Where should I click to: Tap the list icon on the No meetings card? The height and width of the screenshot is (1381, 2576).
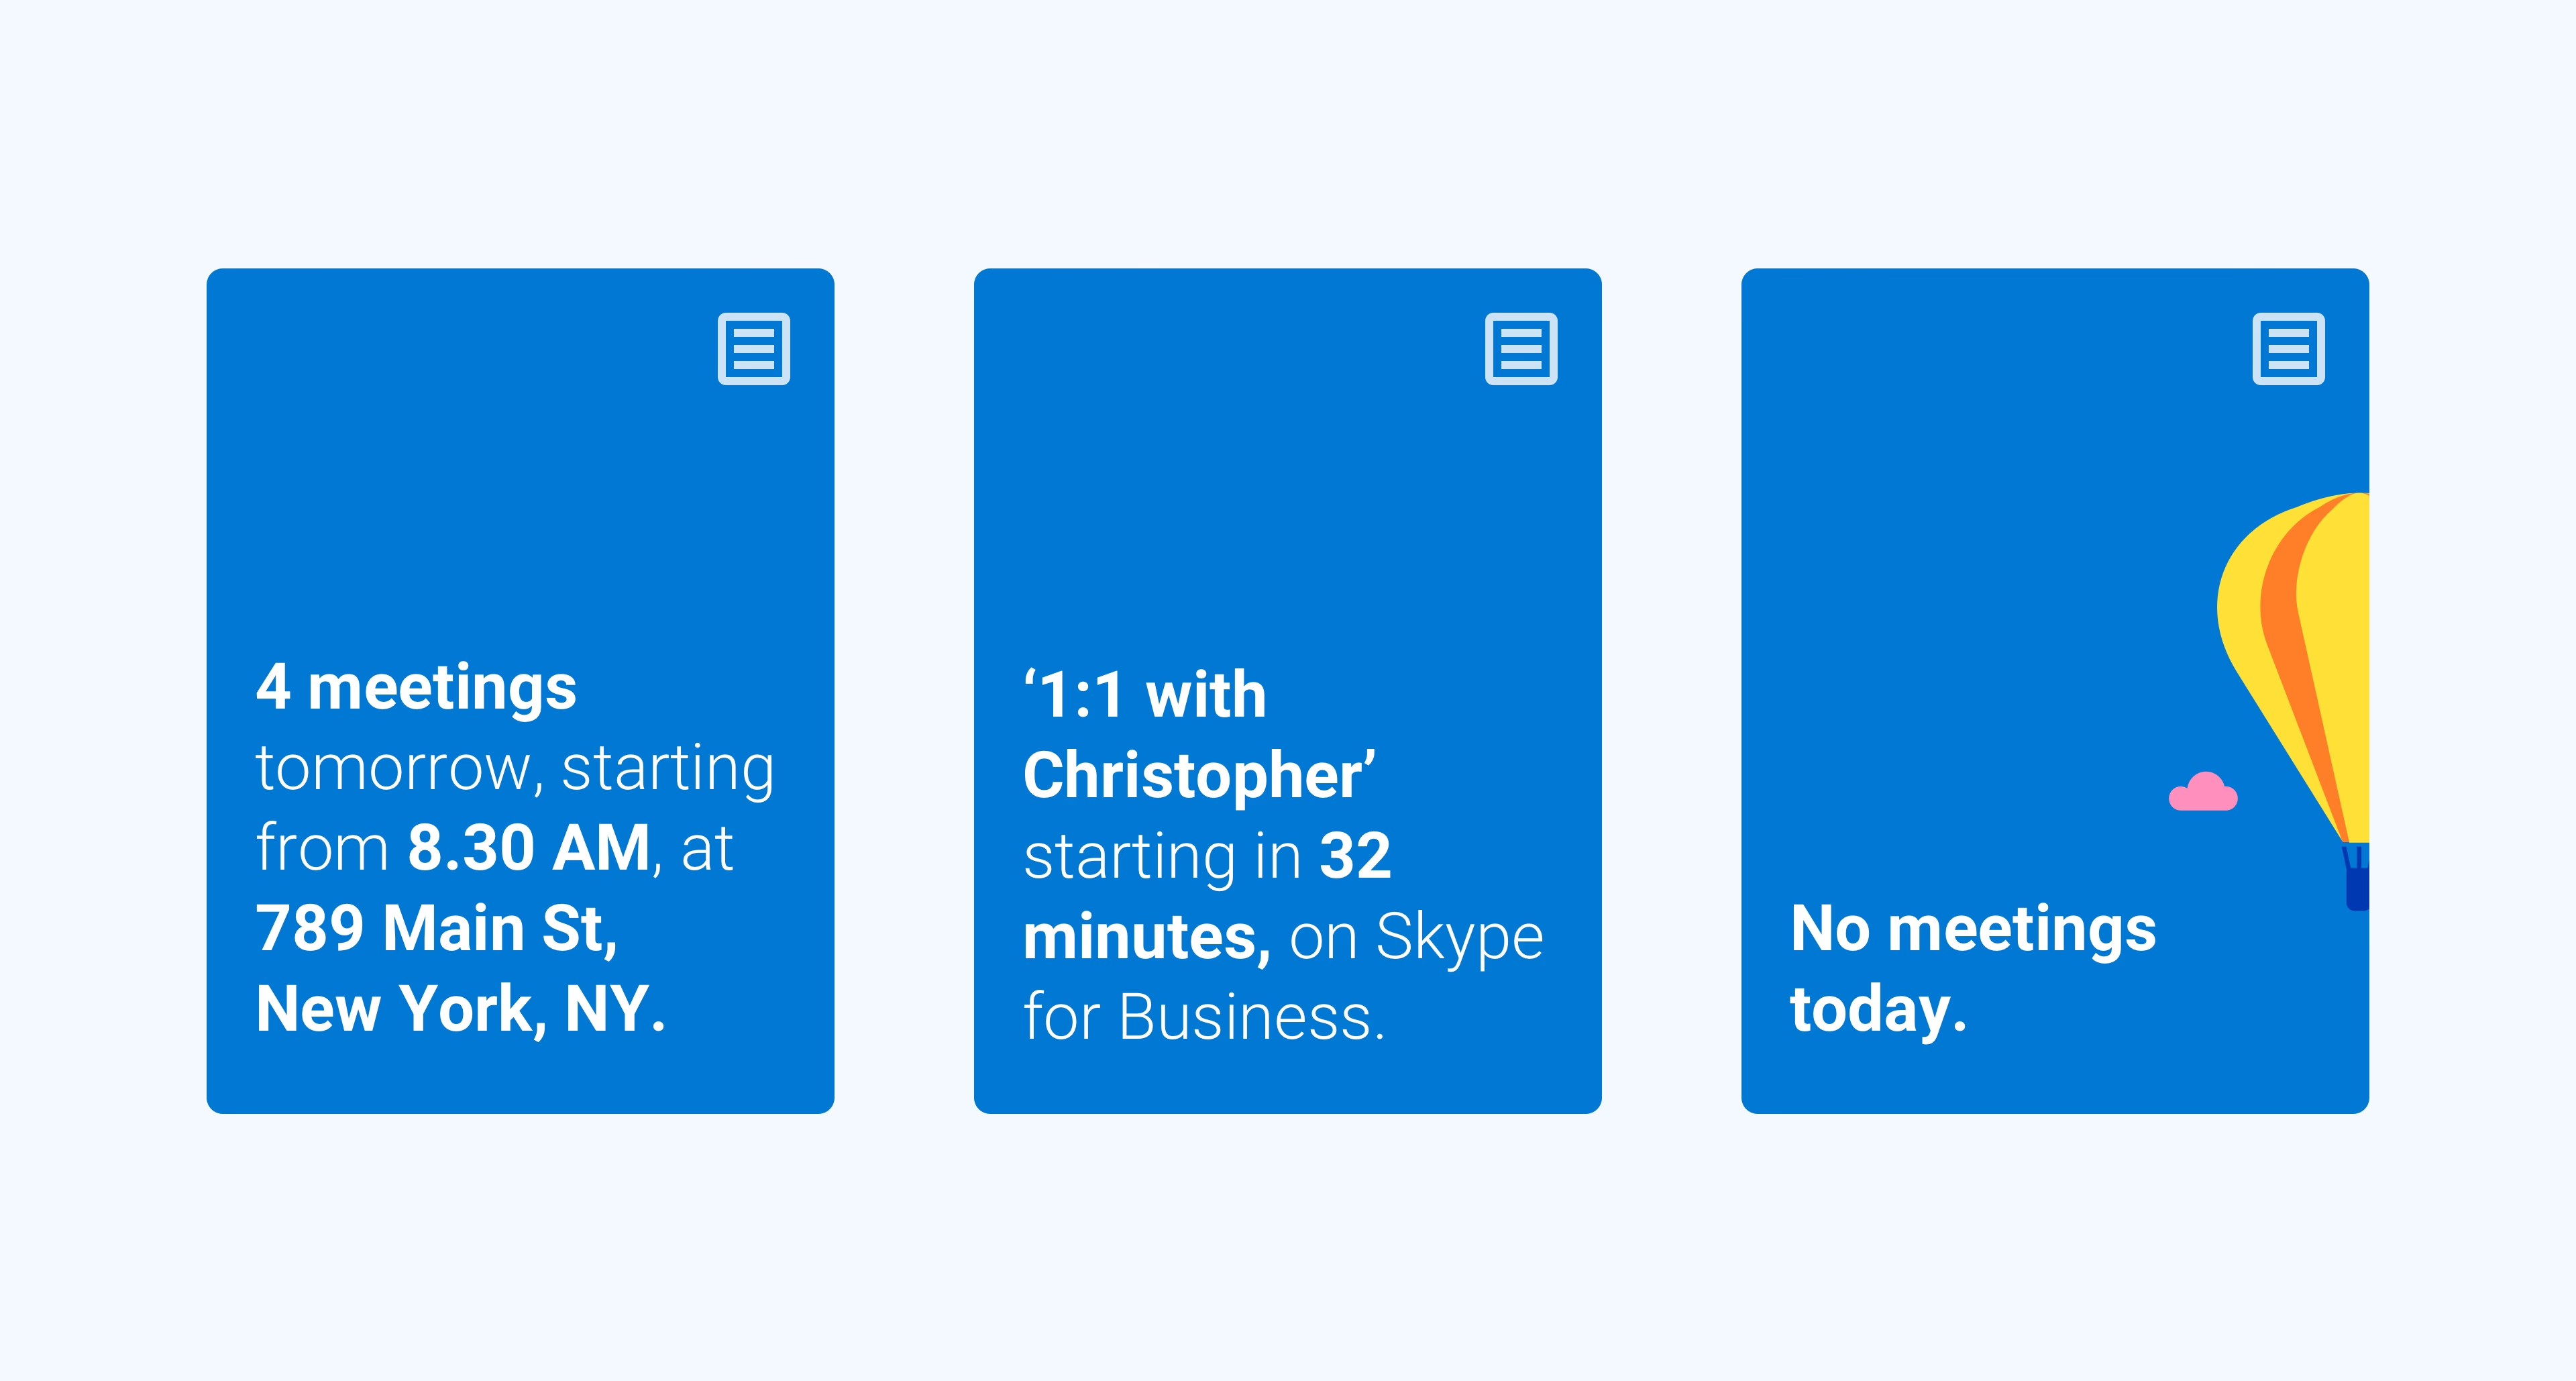(2288, 349)
